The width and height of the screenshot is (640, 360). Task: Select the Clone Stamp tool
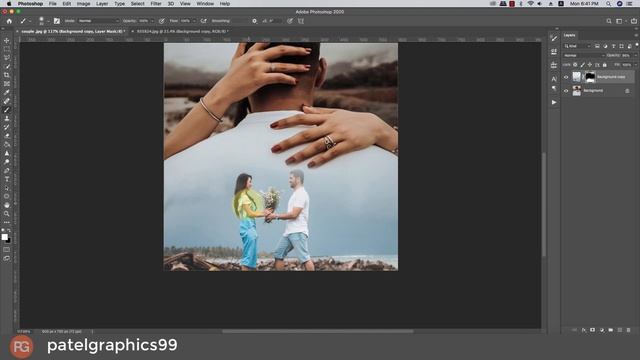(x=7, y=118)
